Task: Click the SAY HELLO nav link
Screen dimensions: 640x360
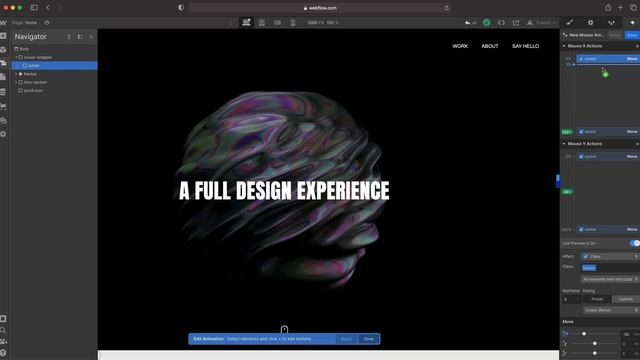Action: pyautogui.click(x=525, y=46)
